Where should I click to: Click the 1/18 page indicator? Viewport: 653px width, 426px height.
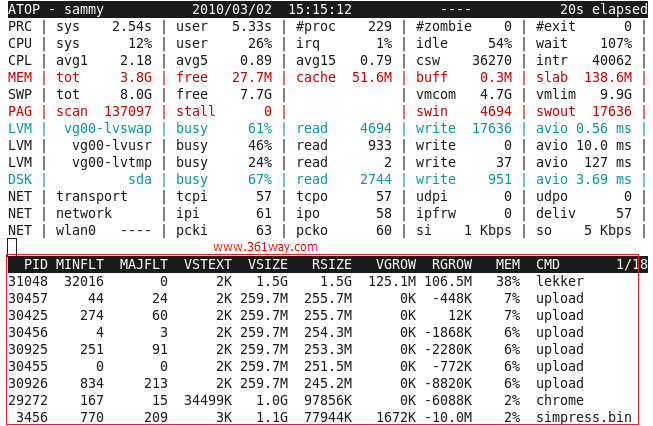[632, 264]
